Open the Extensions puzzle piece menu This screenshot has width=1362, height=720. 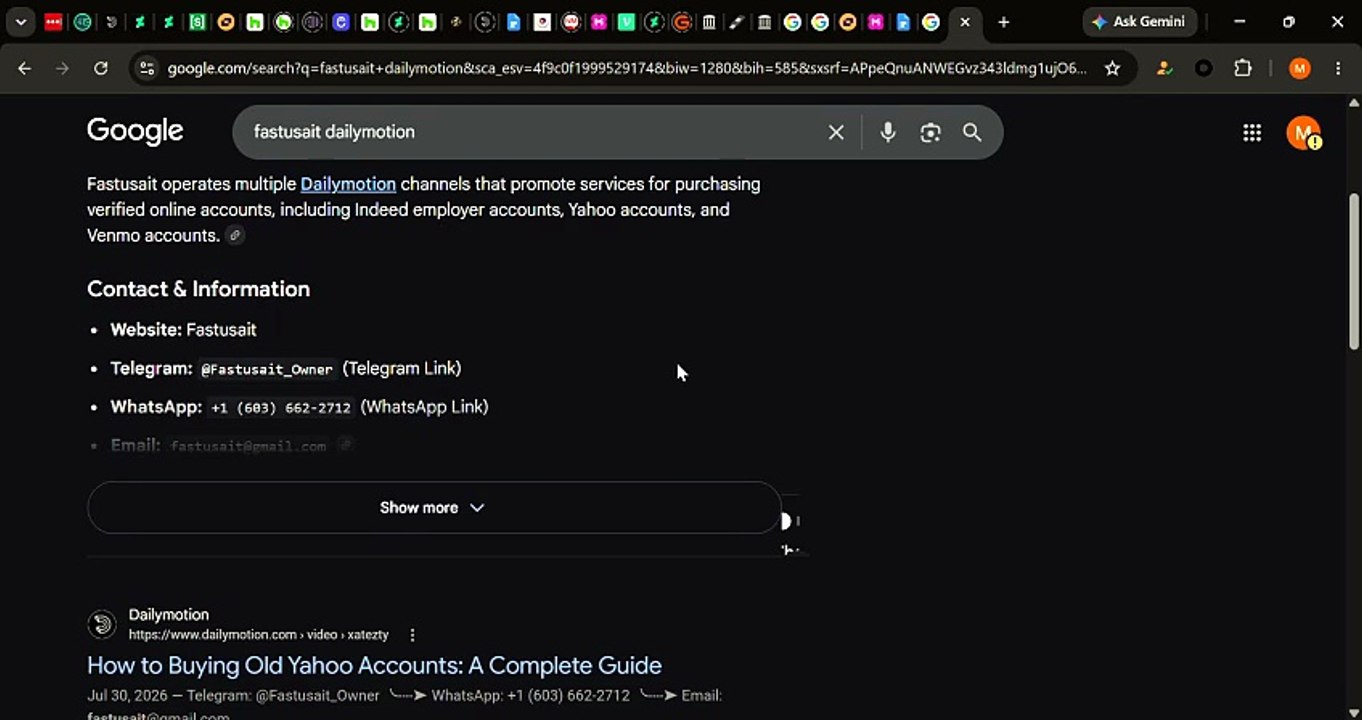[1243, 68]
